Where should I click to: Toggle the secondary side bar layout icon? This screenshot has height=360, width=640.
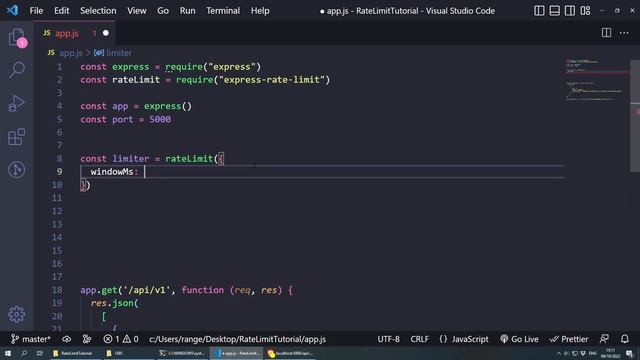(x=570, y=11)
